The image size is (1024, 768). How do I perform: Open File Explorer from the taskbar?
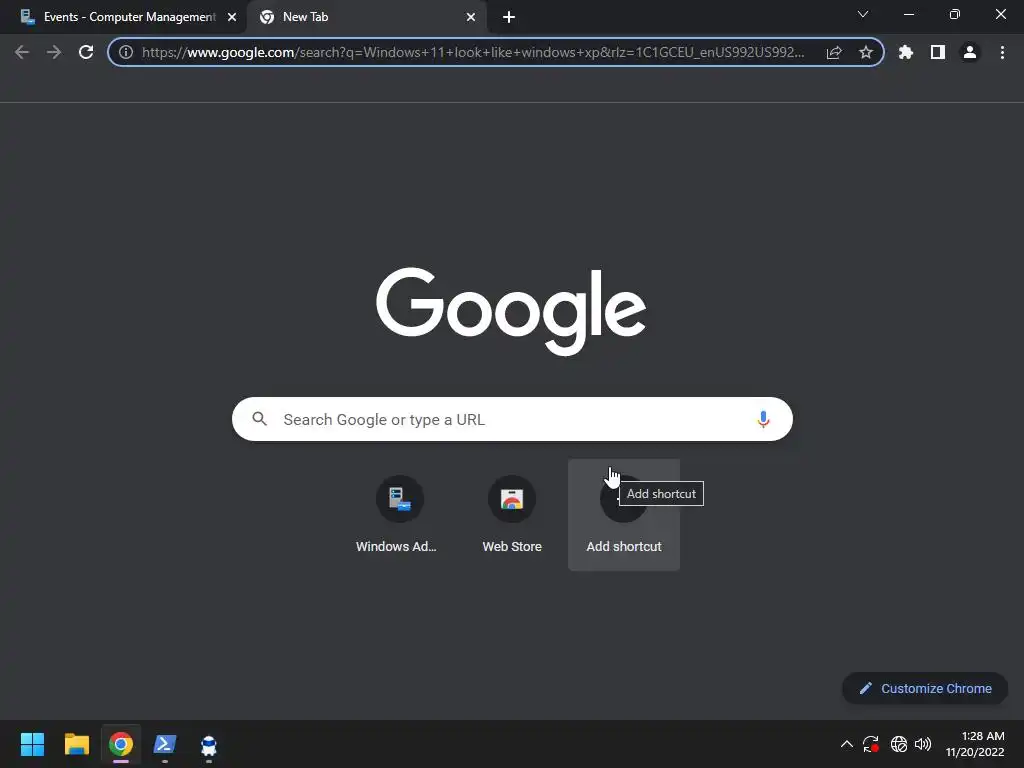coord(77,744)
